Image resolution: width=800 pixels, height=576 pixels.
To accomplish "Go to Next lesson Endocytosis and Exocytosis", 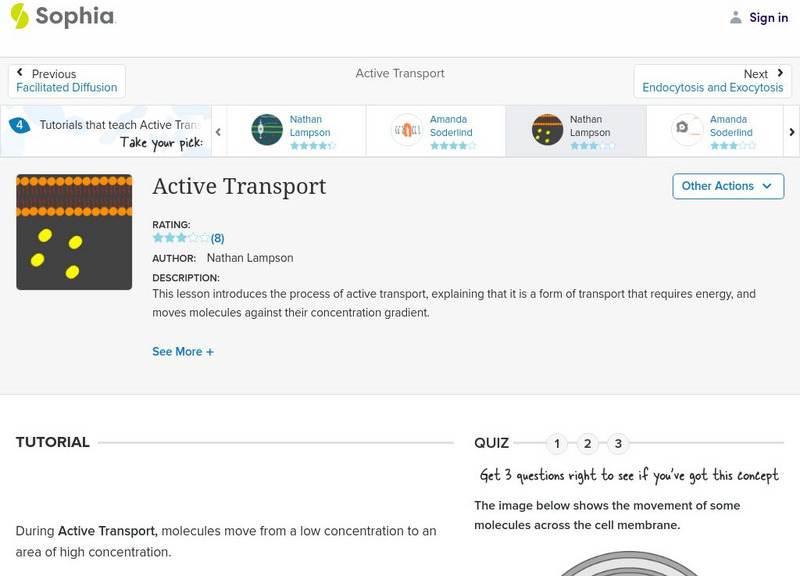I will [712, 81].
